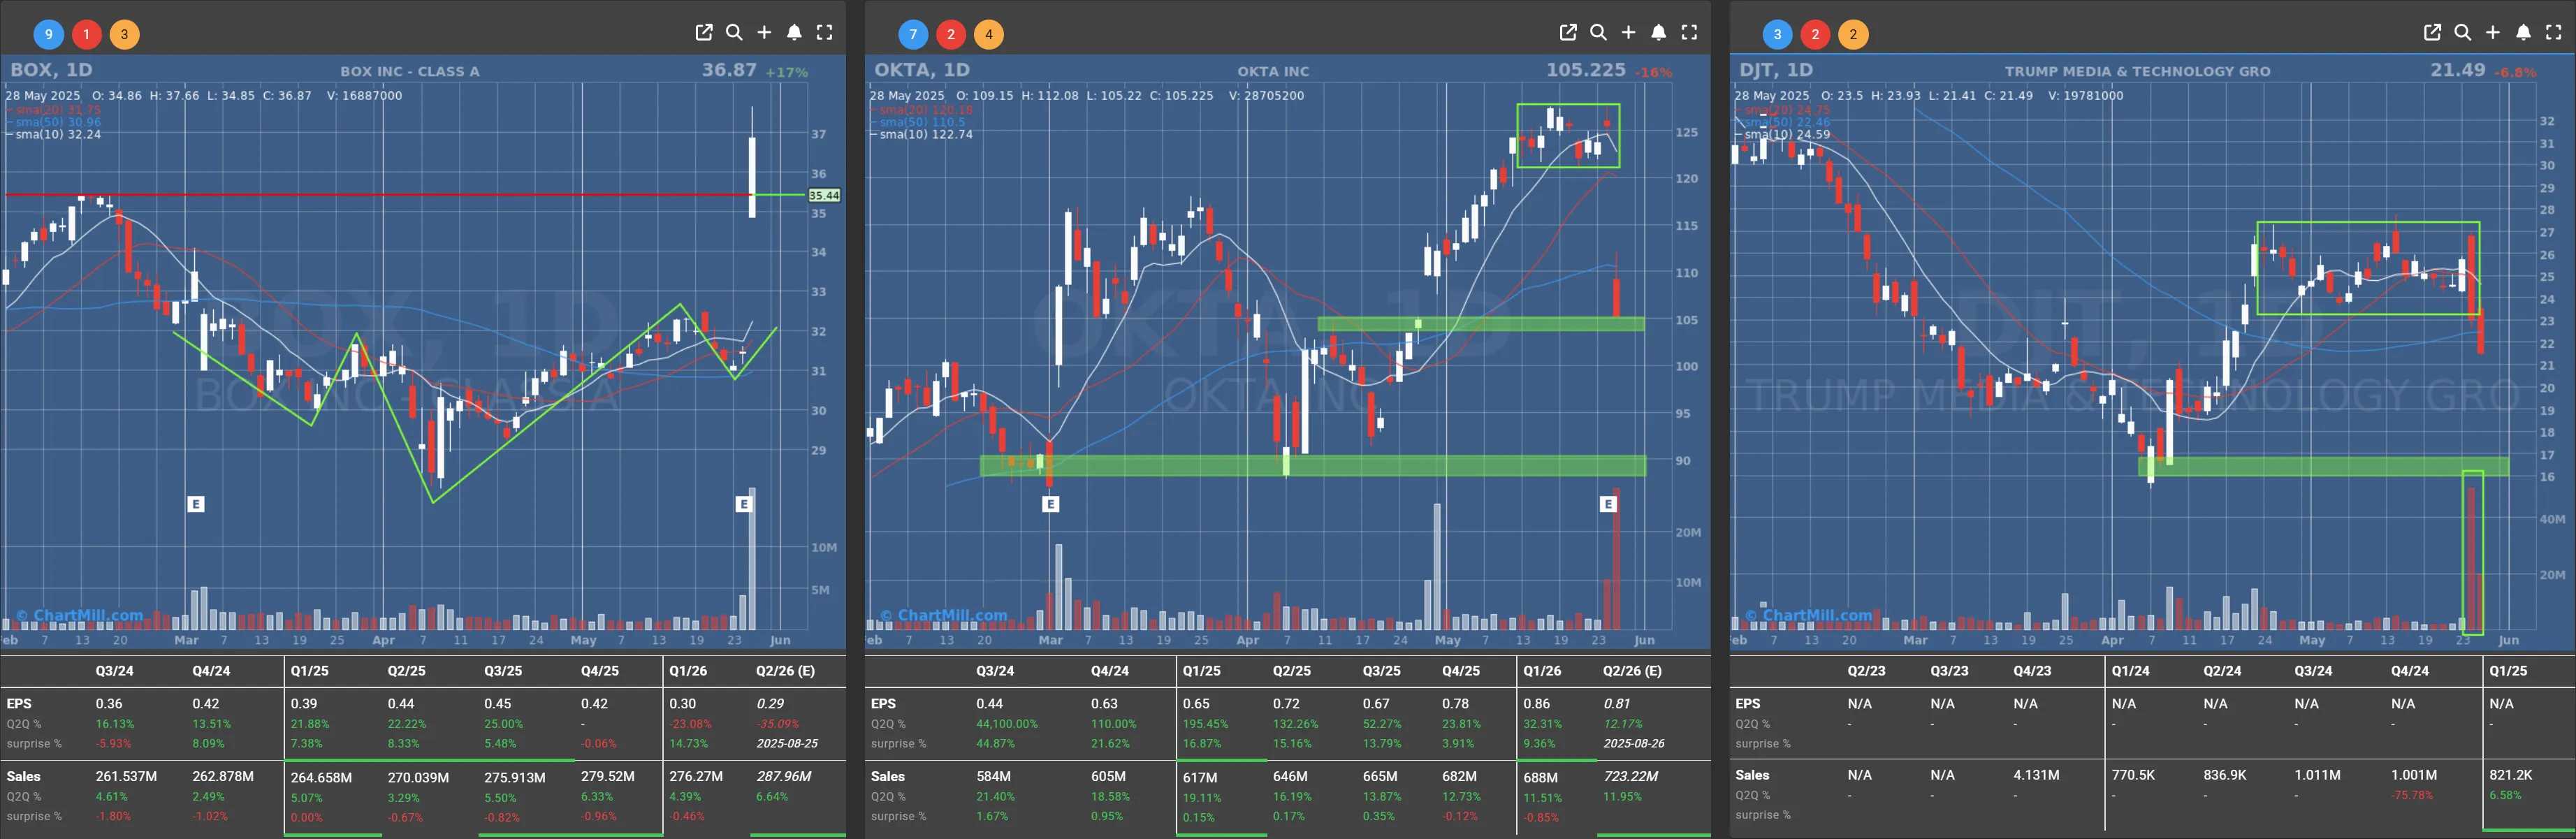Image resolution: width=2576 pixels, height=839 pixels.
Task: Open the search magnifier on OKTA chart
Action: pyautogui.click(x=1598, y=32)
